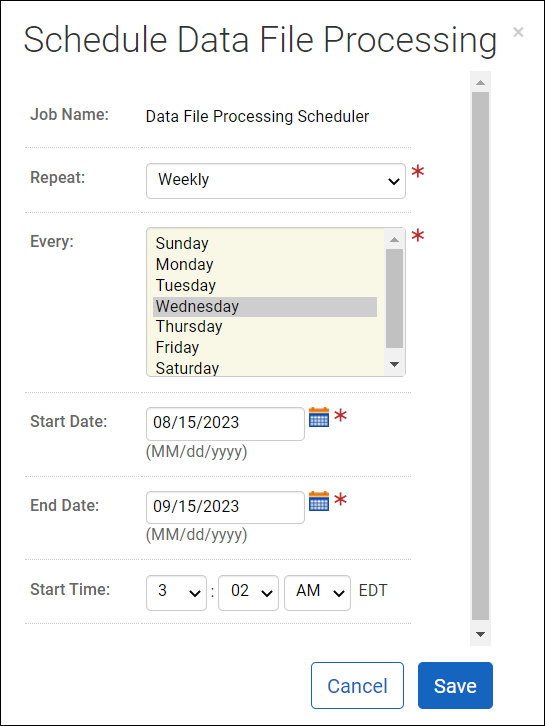This screenshot has width=545, height=726.
Task: Click the dialog scrollbar up arrow
Action: [x=480, y=82]
